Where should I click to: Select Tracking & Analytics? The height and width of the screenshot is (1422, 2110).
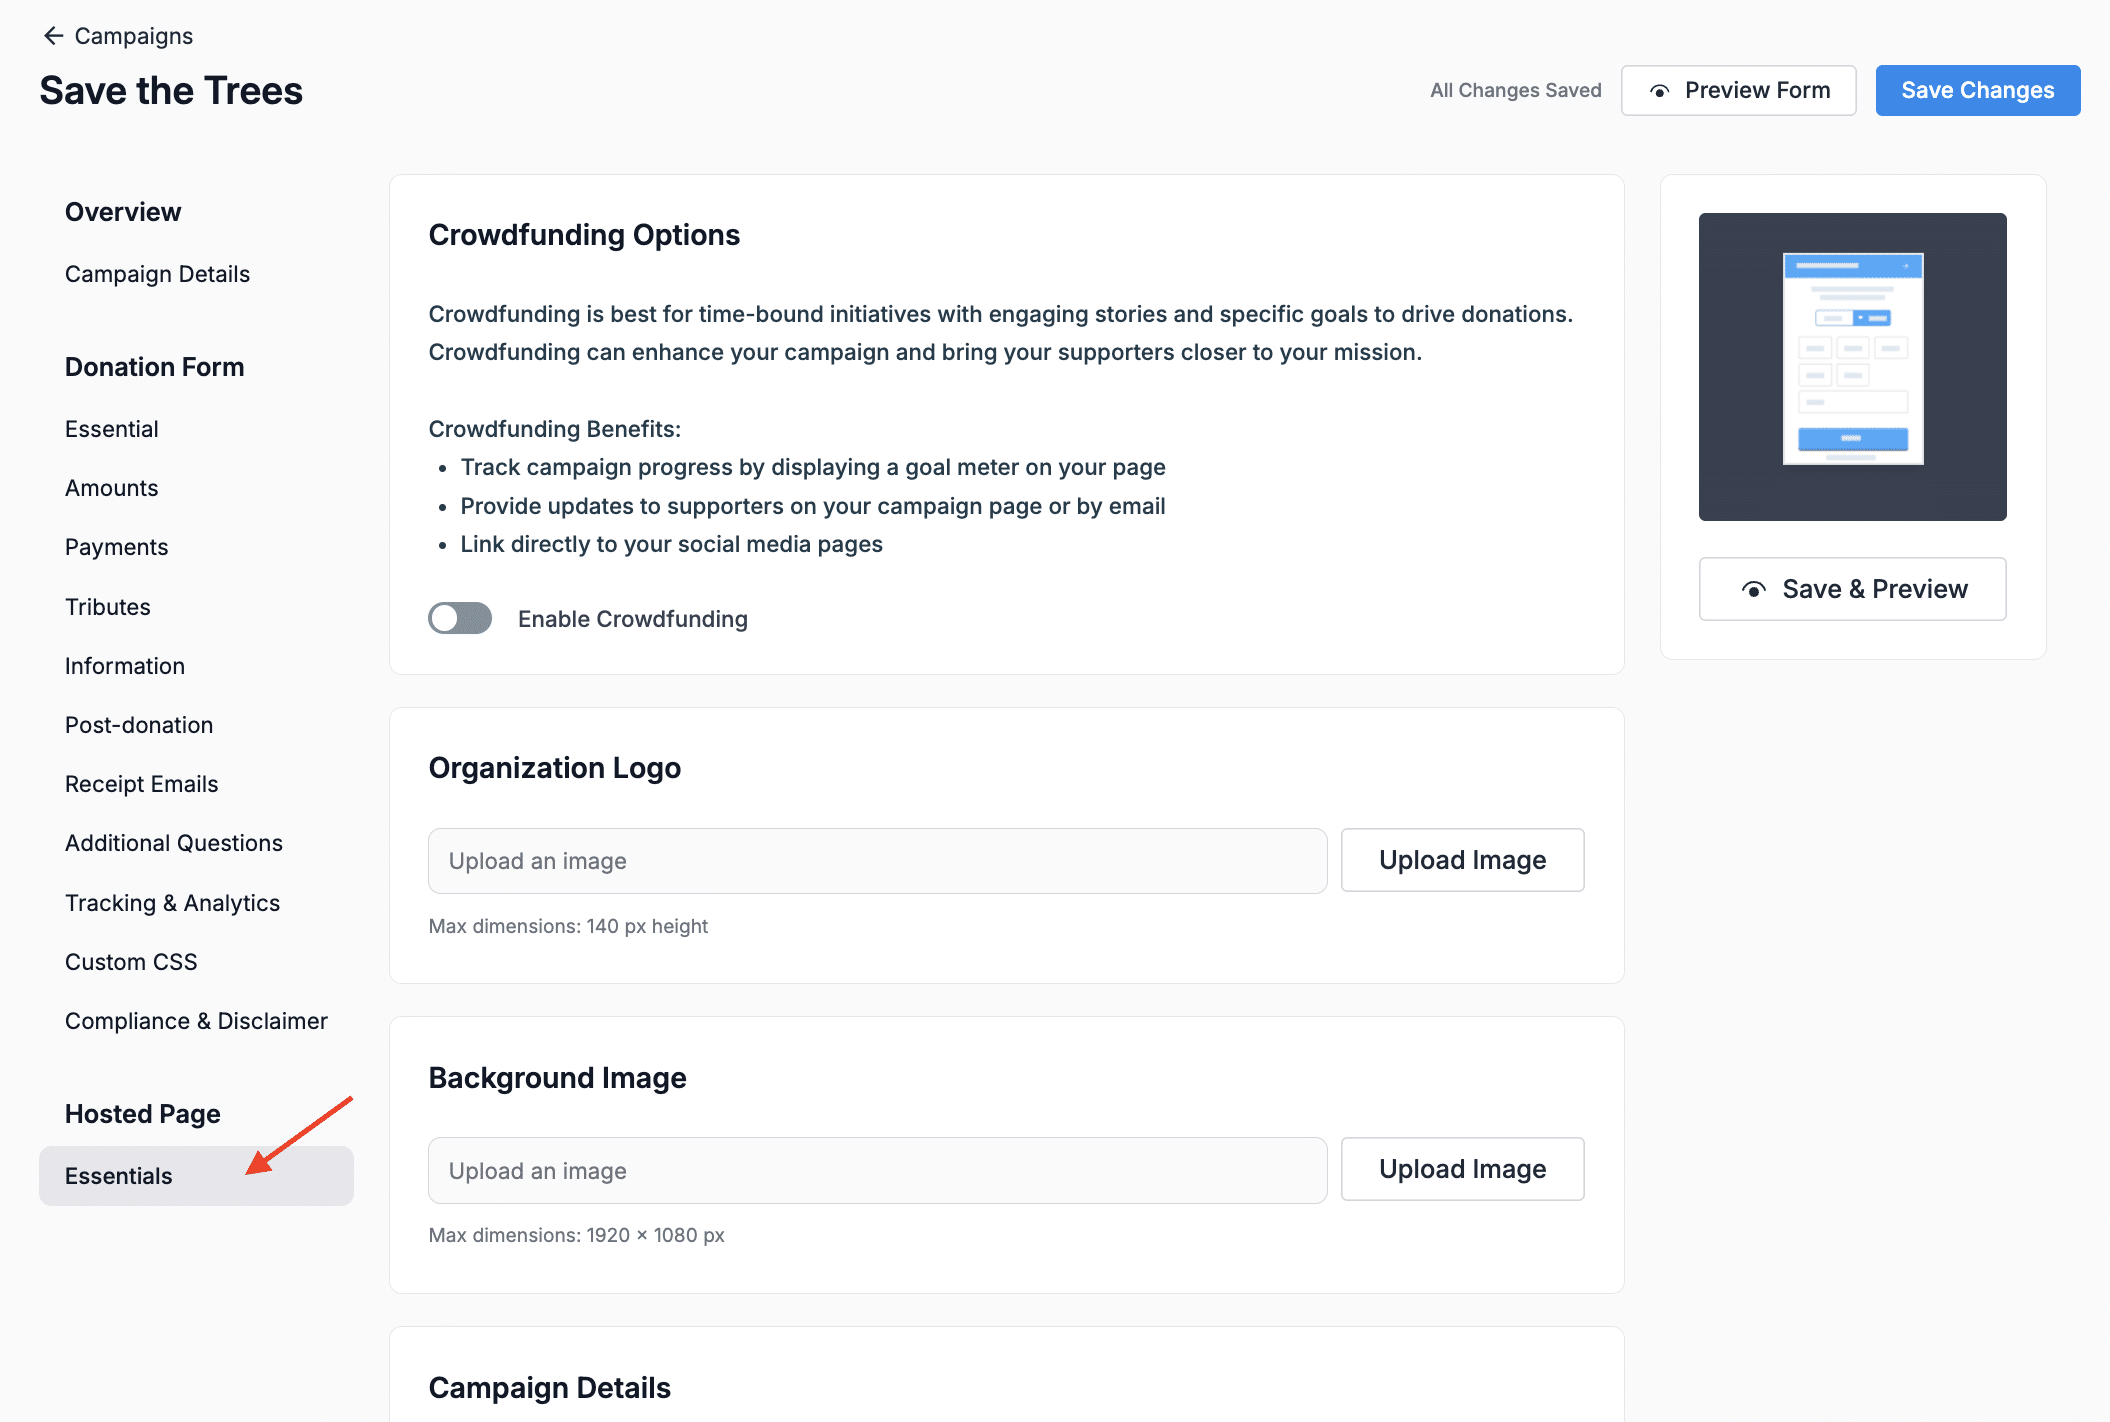tap(172, 902)
